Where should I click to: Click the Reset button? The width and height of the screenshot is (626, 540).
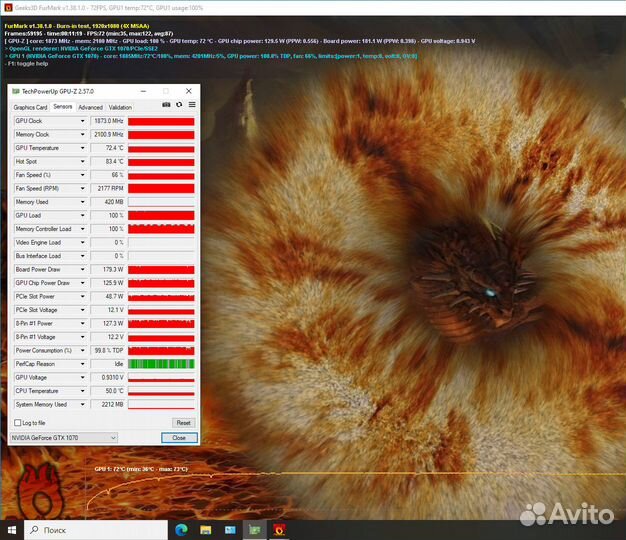pyautogui.click(x=184, y=423)
